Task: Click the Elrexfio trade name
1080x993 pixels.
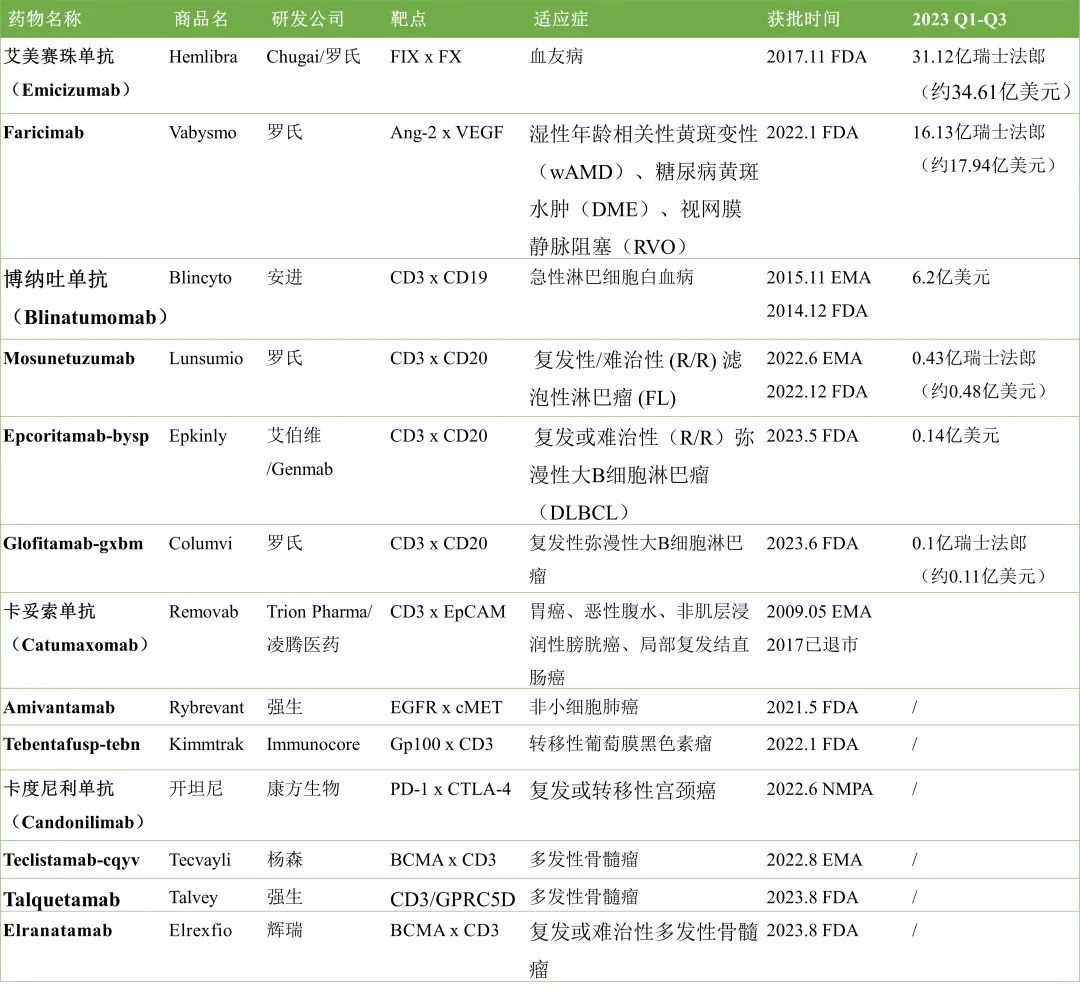Action: tap(200, 930)
